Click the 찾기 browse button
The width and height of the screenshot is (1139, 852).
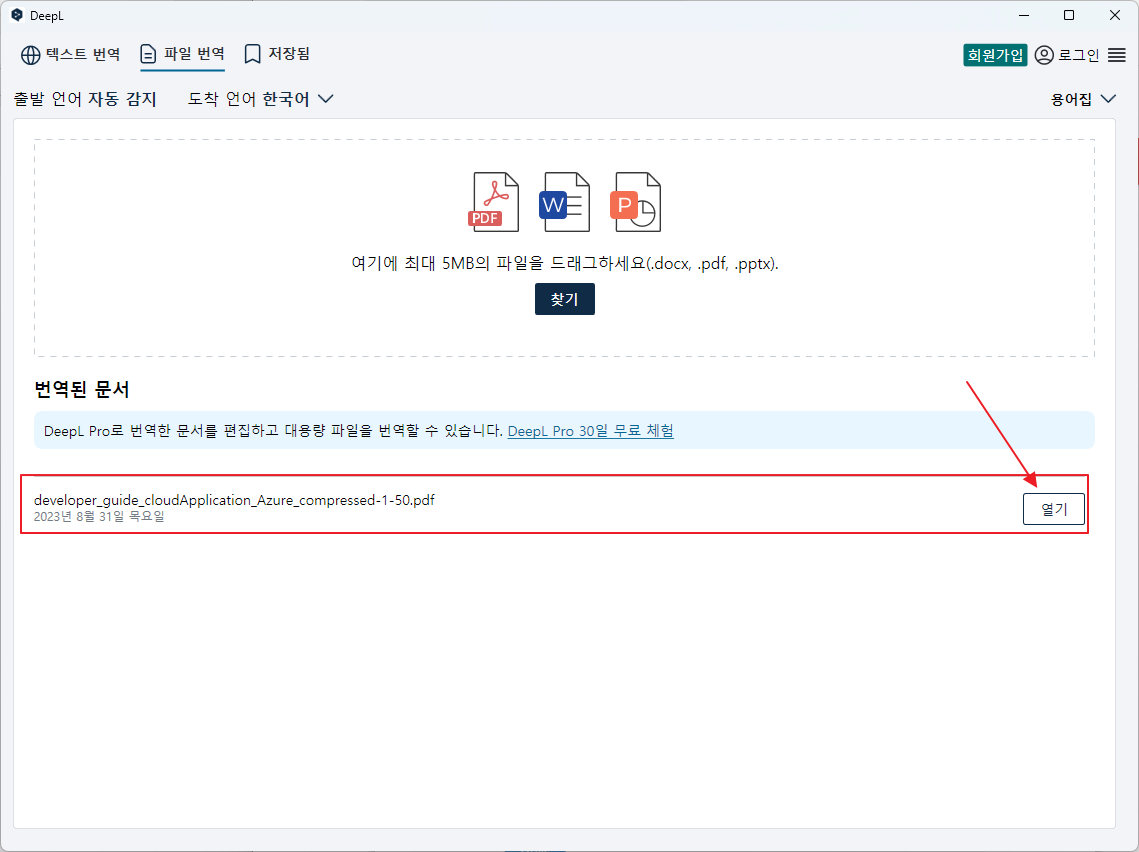tap(564, 299)
